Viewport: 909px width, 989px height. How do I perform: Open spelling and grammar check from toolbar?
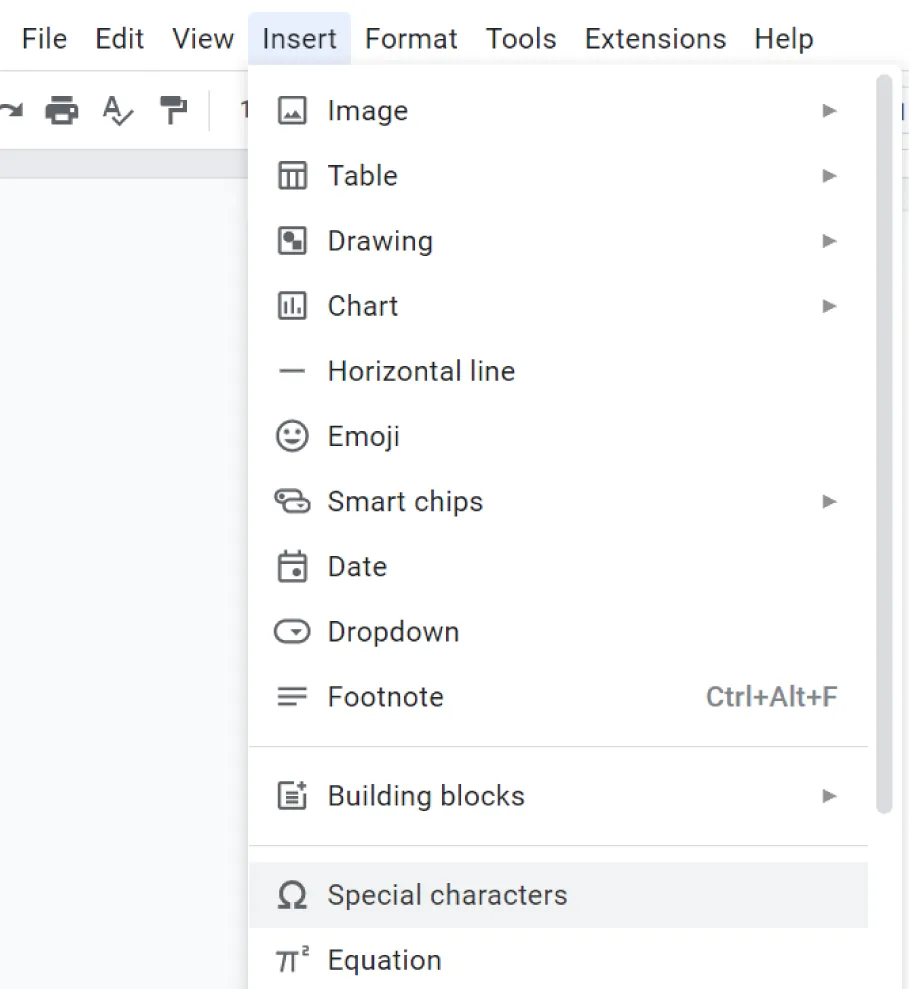pyautogui.click(x=117, y=111)
